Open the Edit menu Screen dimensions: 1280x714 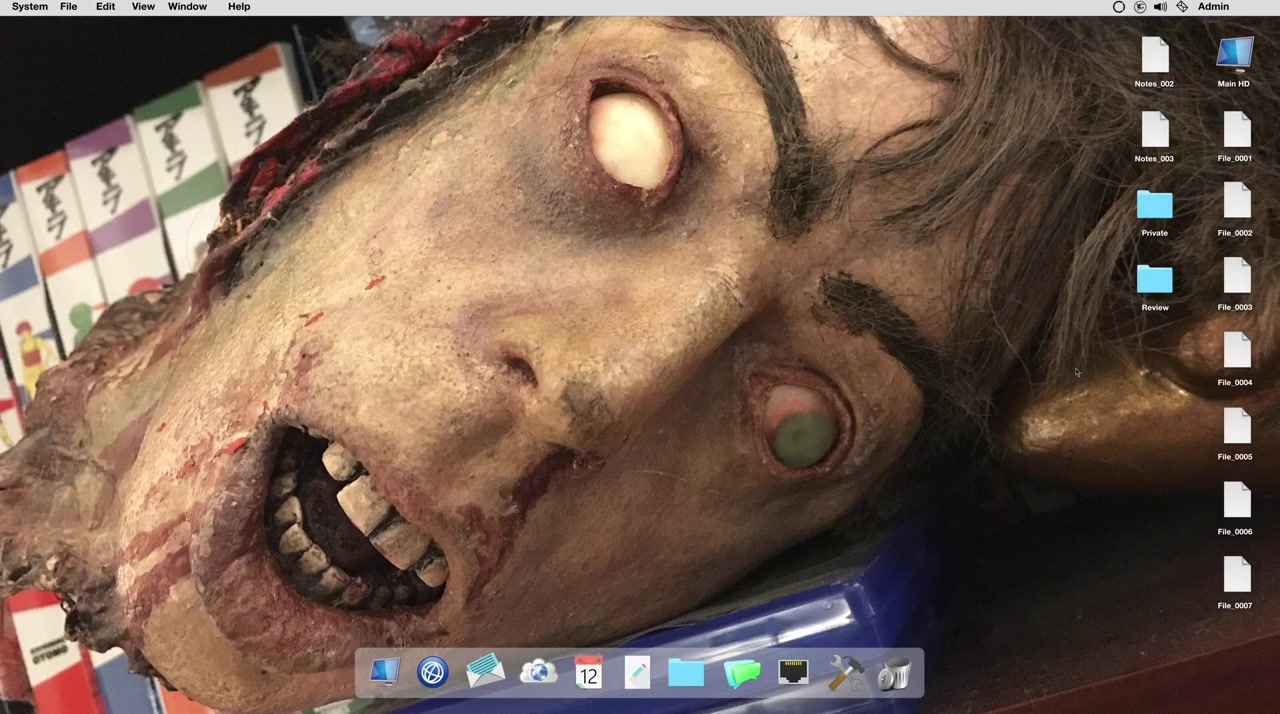105,7
